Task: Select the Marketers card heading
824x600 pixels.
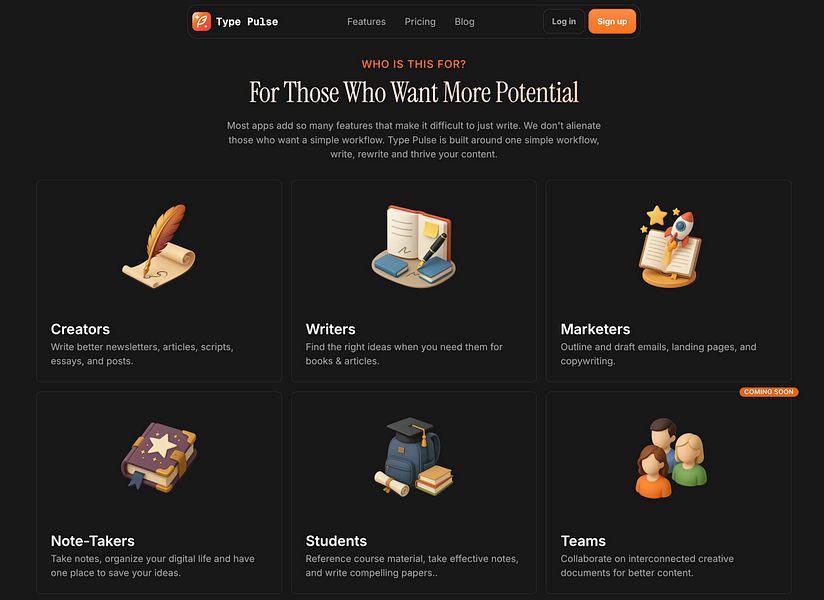Action: [595, 329]
